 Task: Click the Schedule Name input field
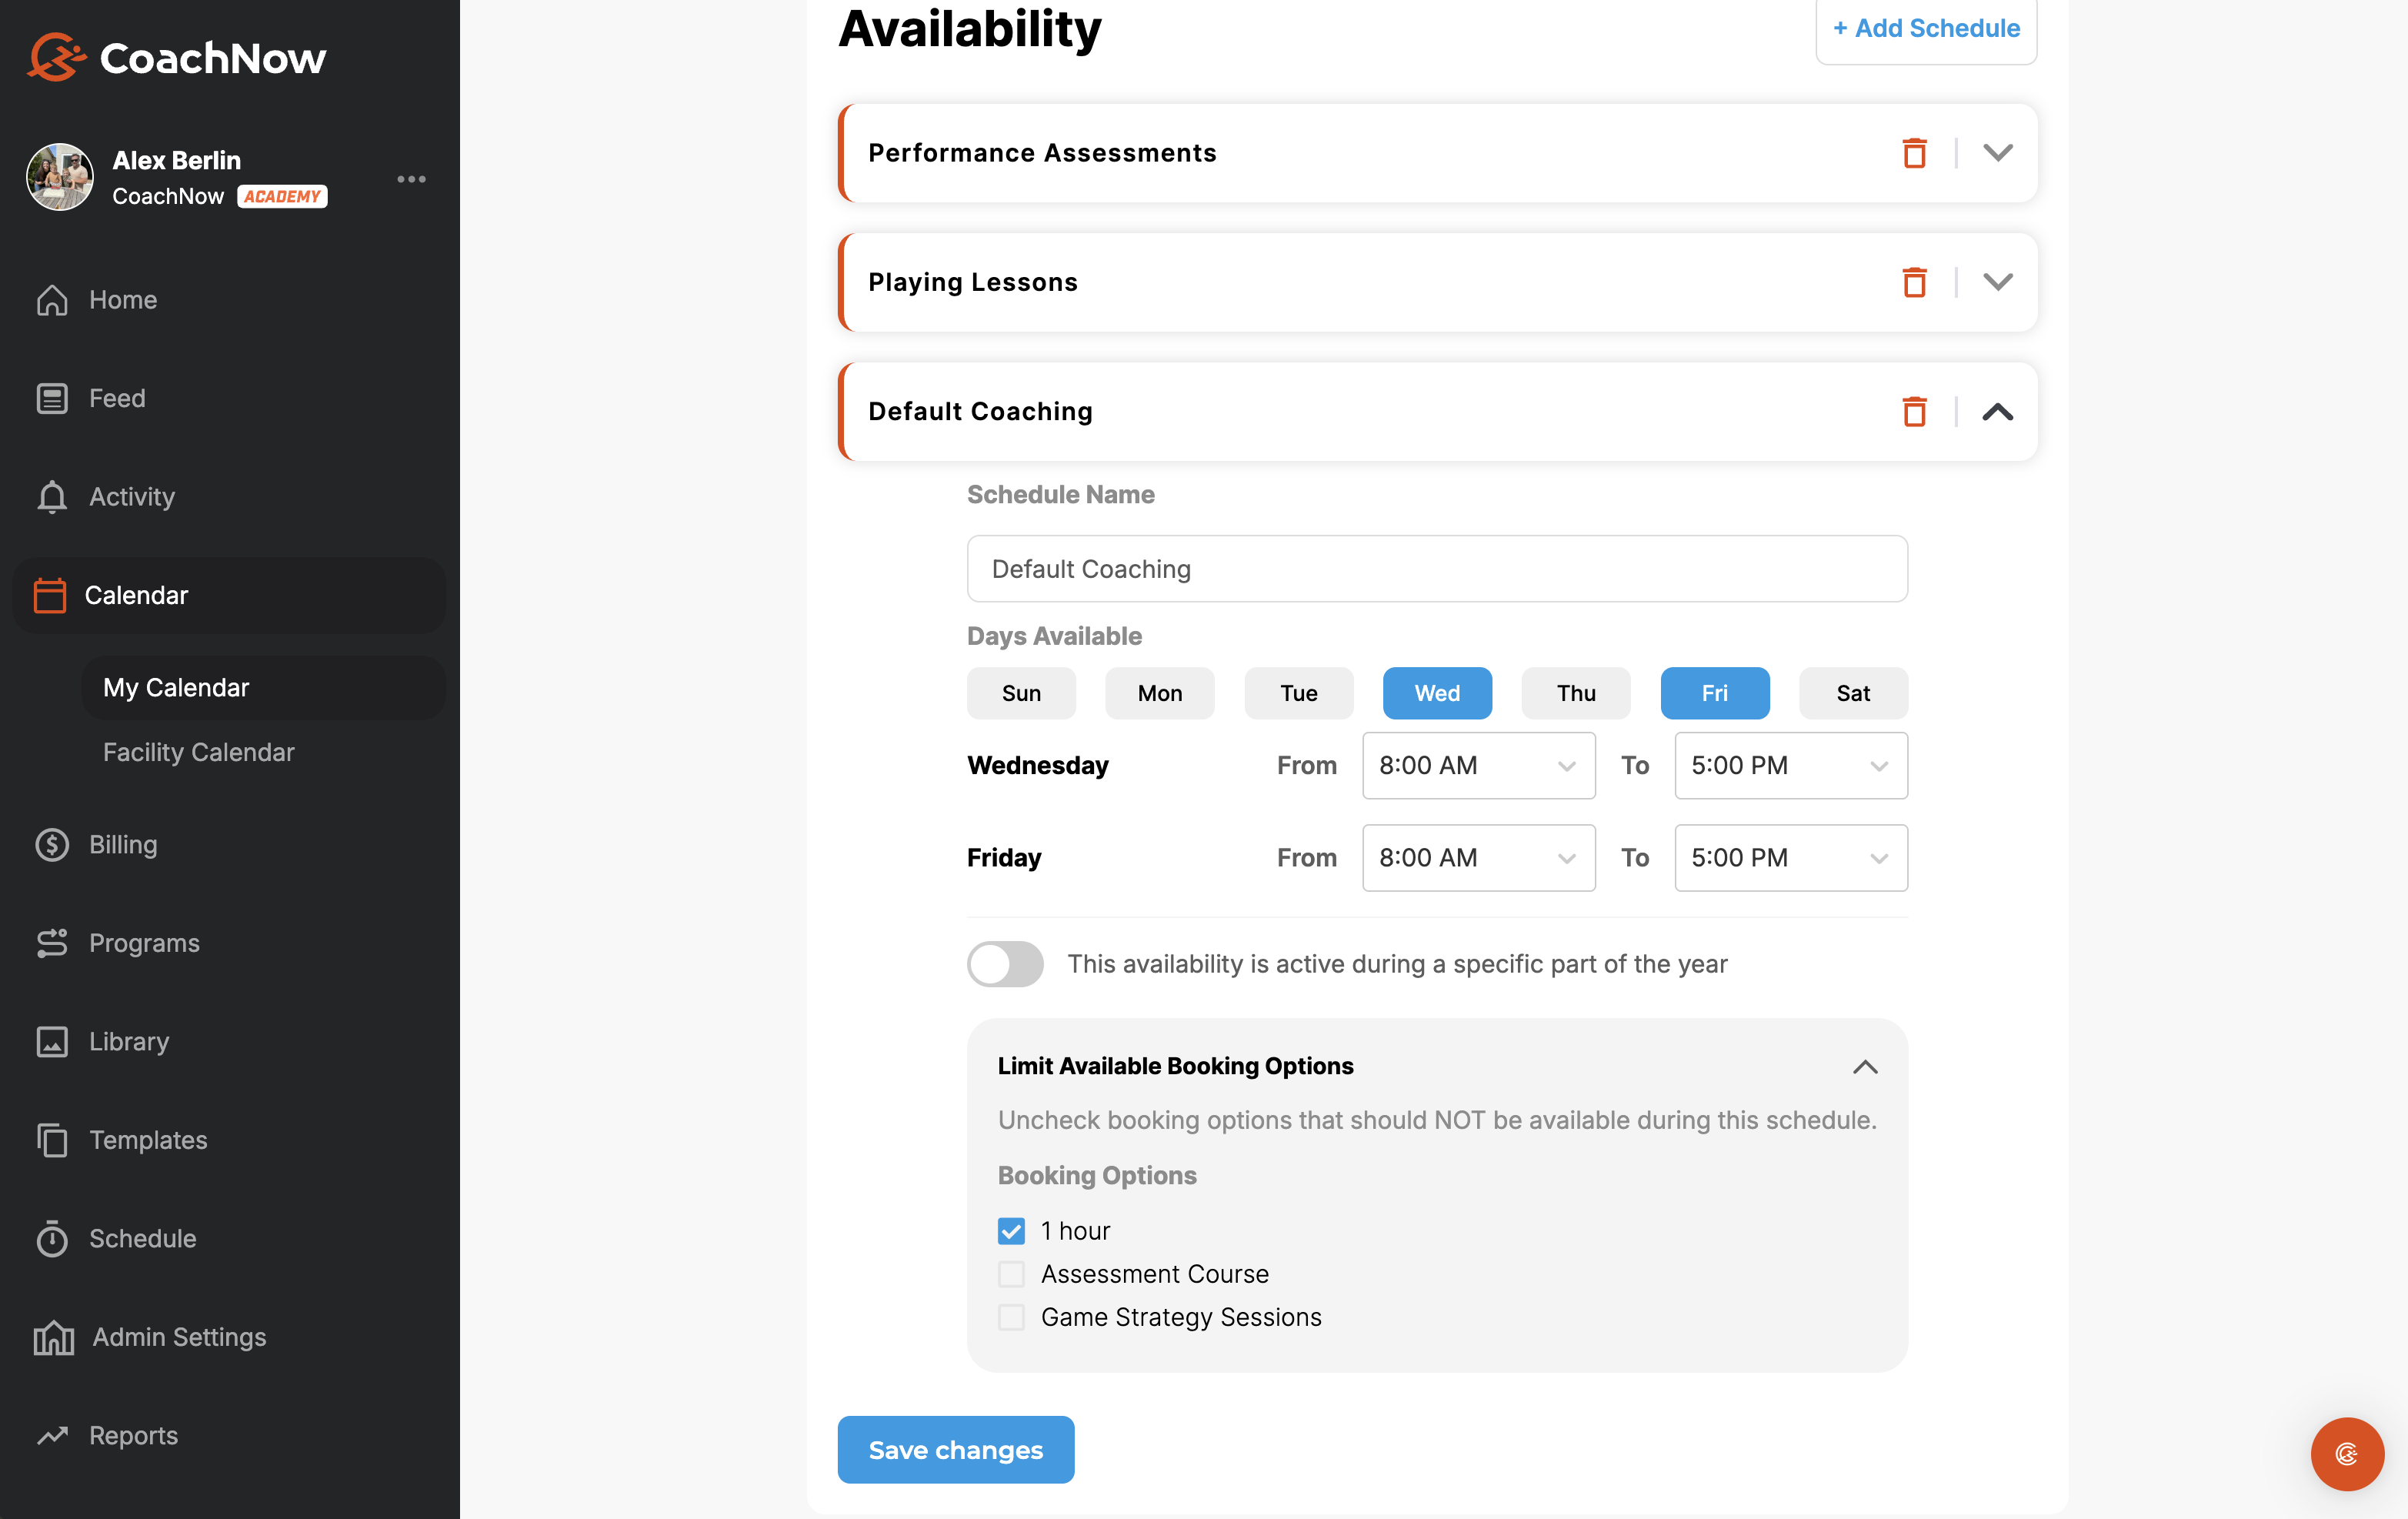(1437, 568)
